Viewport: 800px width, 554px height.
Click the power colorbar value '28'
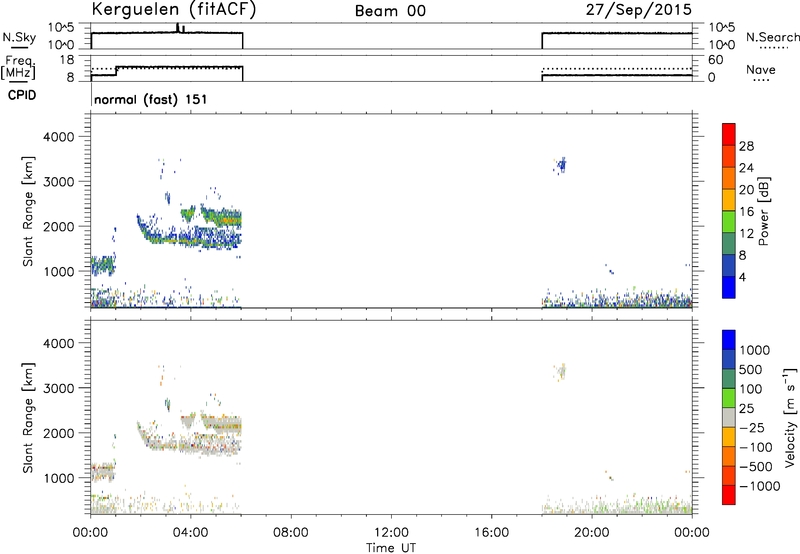(746, 146)
